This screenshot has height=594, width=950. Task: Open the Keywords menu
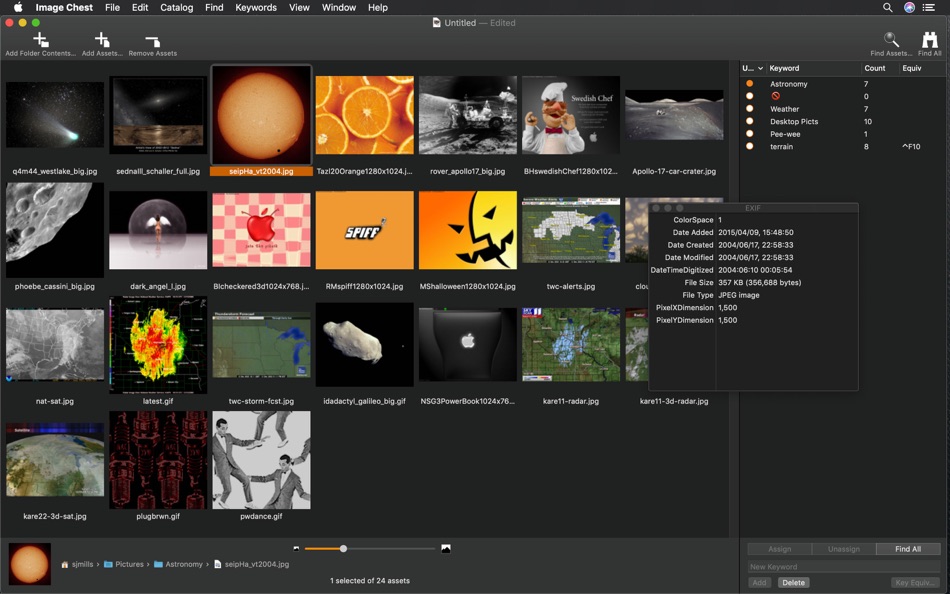pos(255,7)
